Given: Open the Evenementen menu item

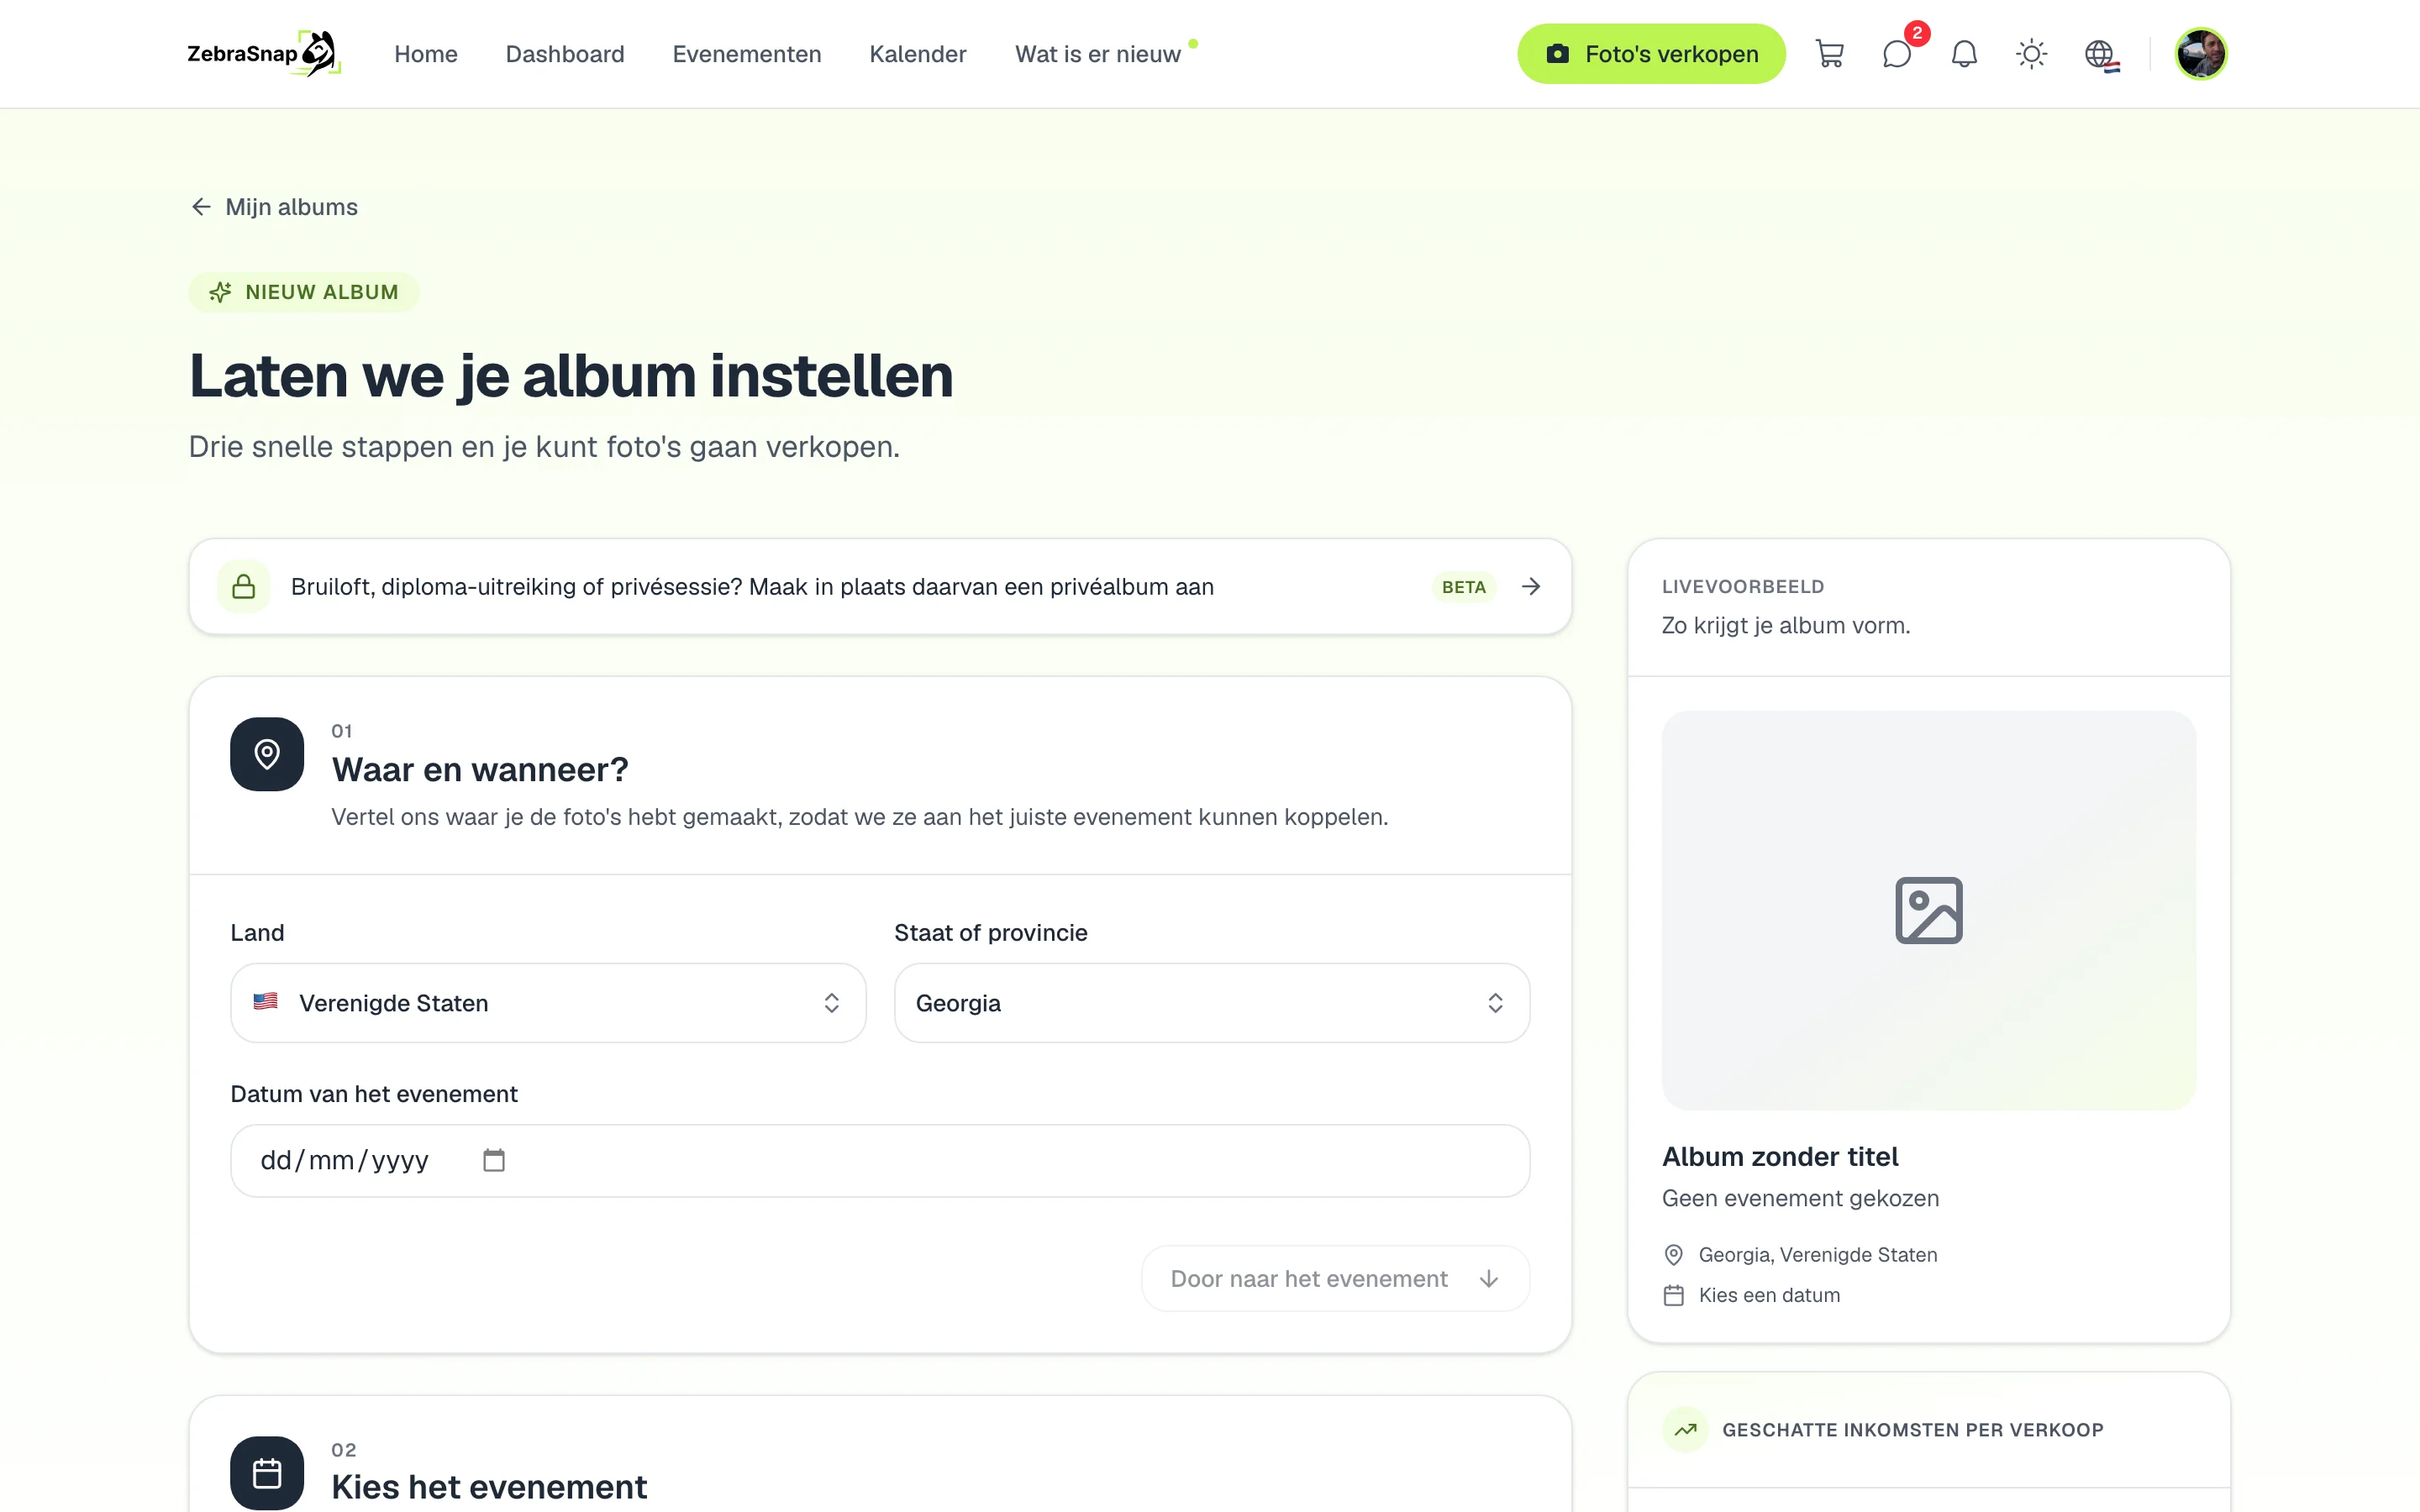Looking at the screenshot, I should pos(747,54).
